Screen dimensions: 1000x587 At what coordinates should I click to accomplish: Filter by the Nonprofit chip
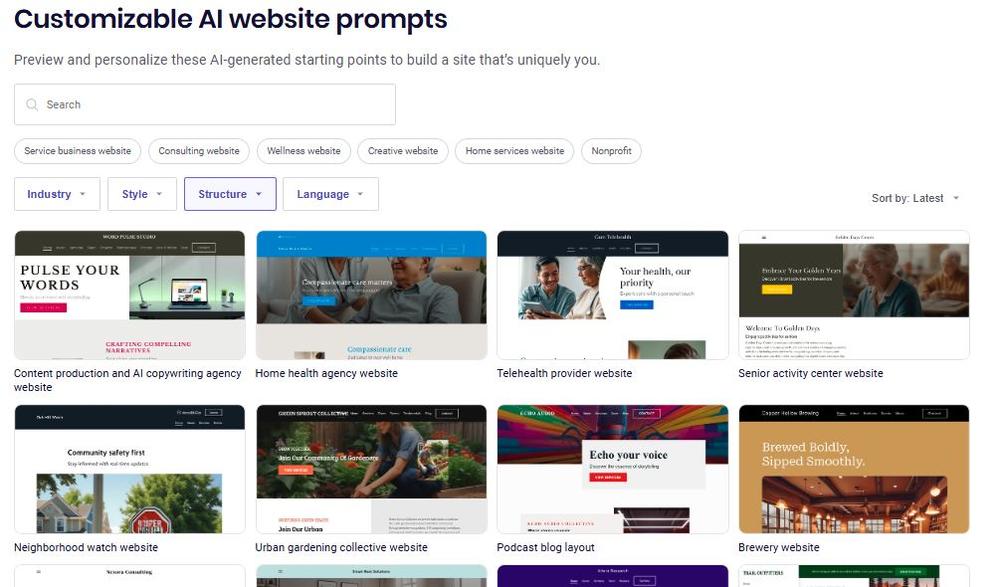pos(611,151)
